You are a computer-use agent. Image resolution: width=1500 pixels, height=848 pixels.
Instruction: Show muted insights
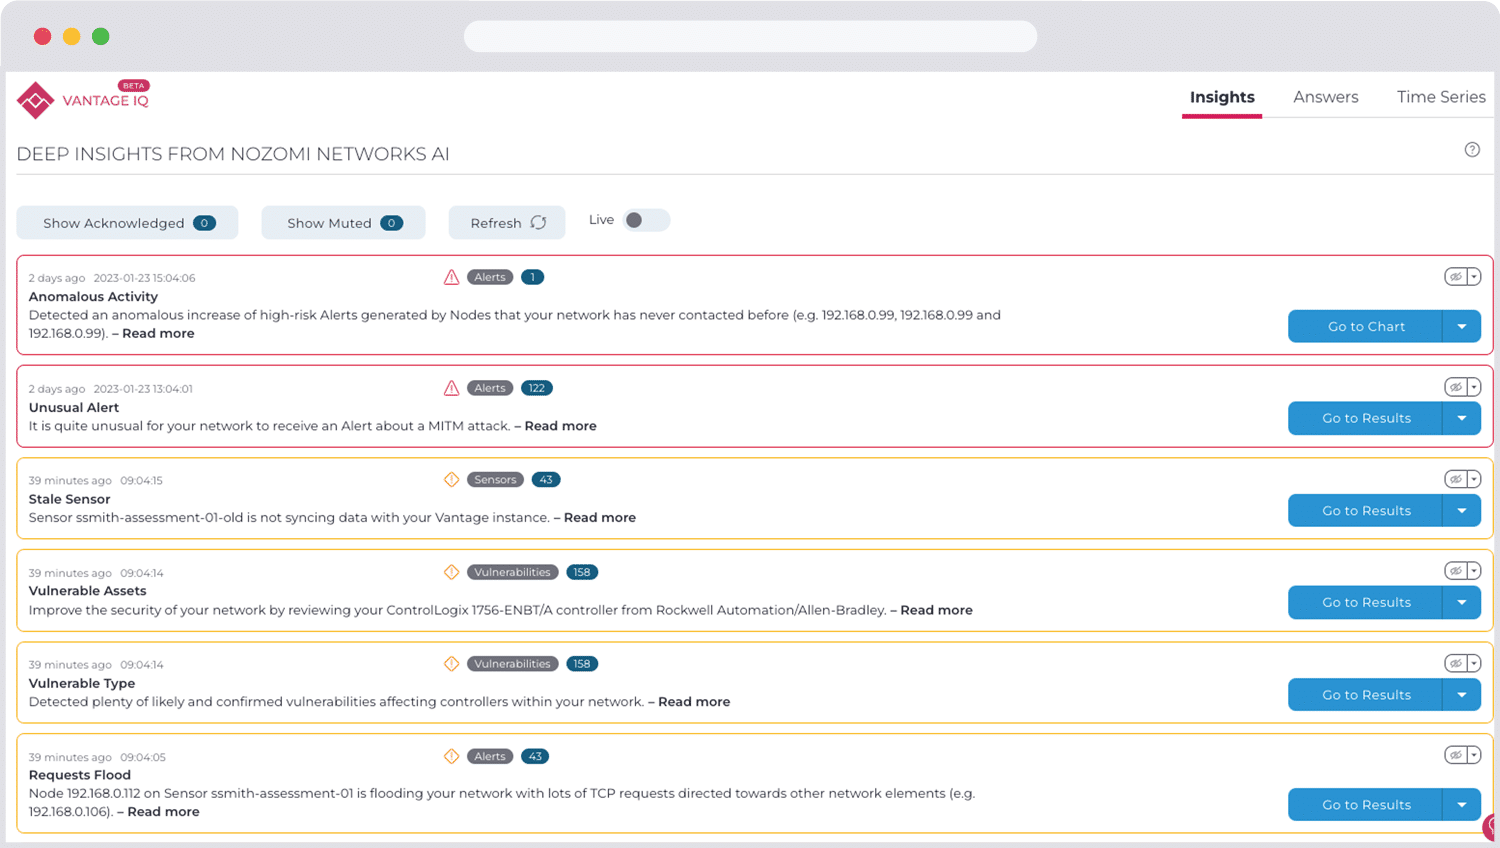343,222
